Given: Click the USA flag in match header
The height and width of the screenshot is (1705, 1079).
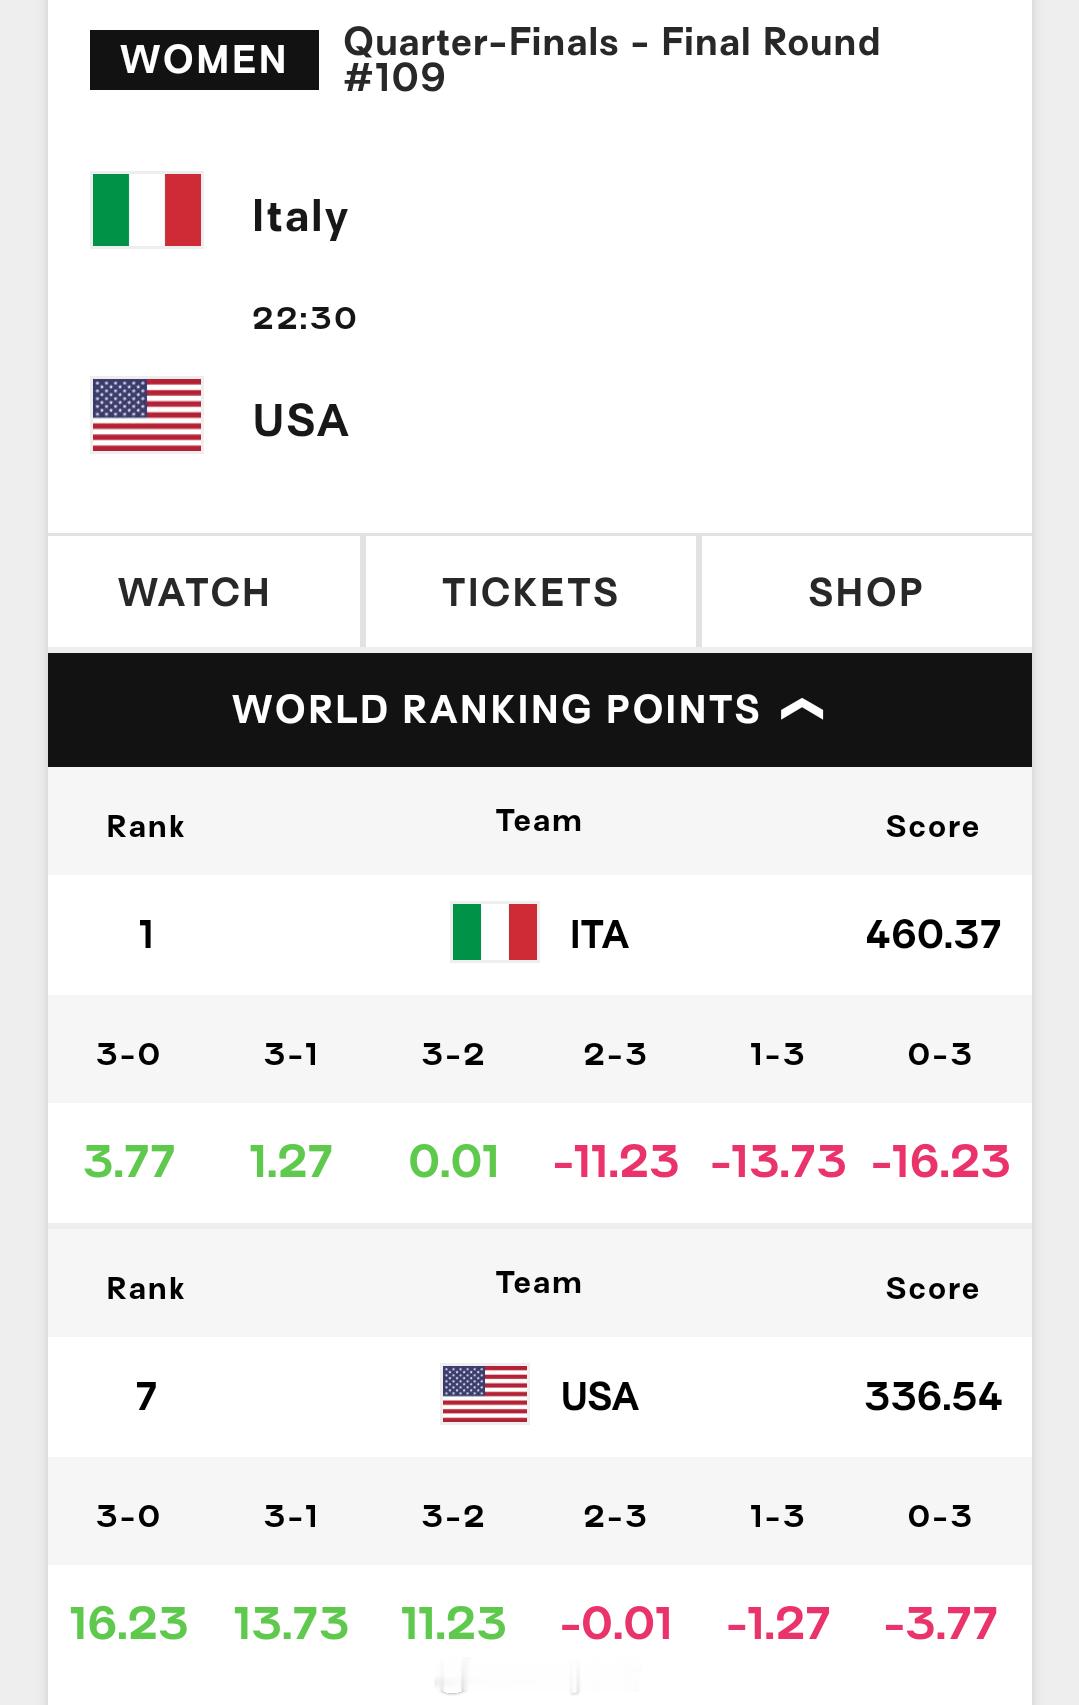Looking at the screenshot, I should tap(147, 415).
